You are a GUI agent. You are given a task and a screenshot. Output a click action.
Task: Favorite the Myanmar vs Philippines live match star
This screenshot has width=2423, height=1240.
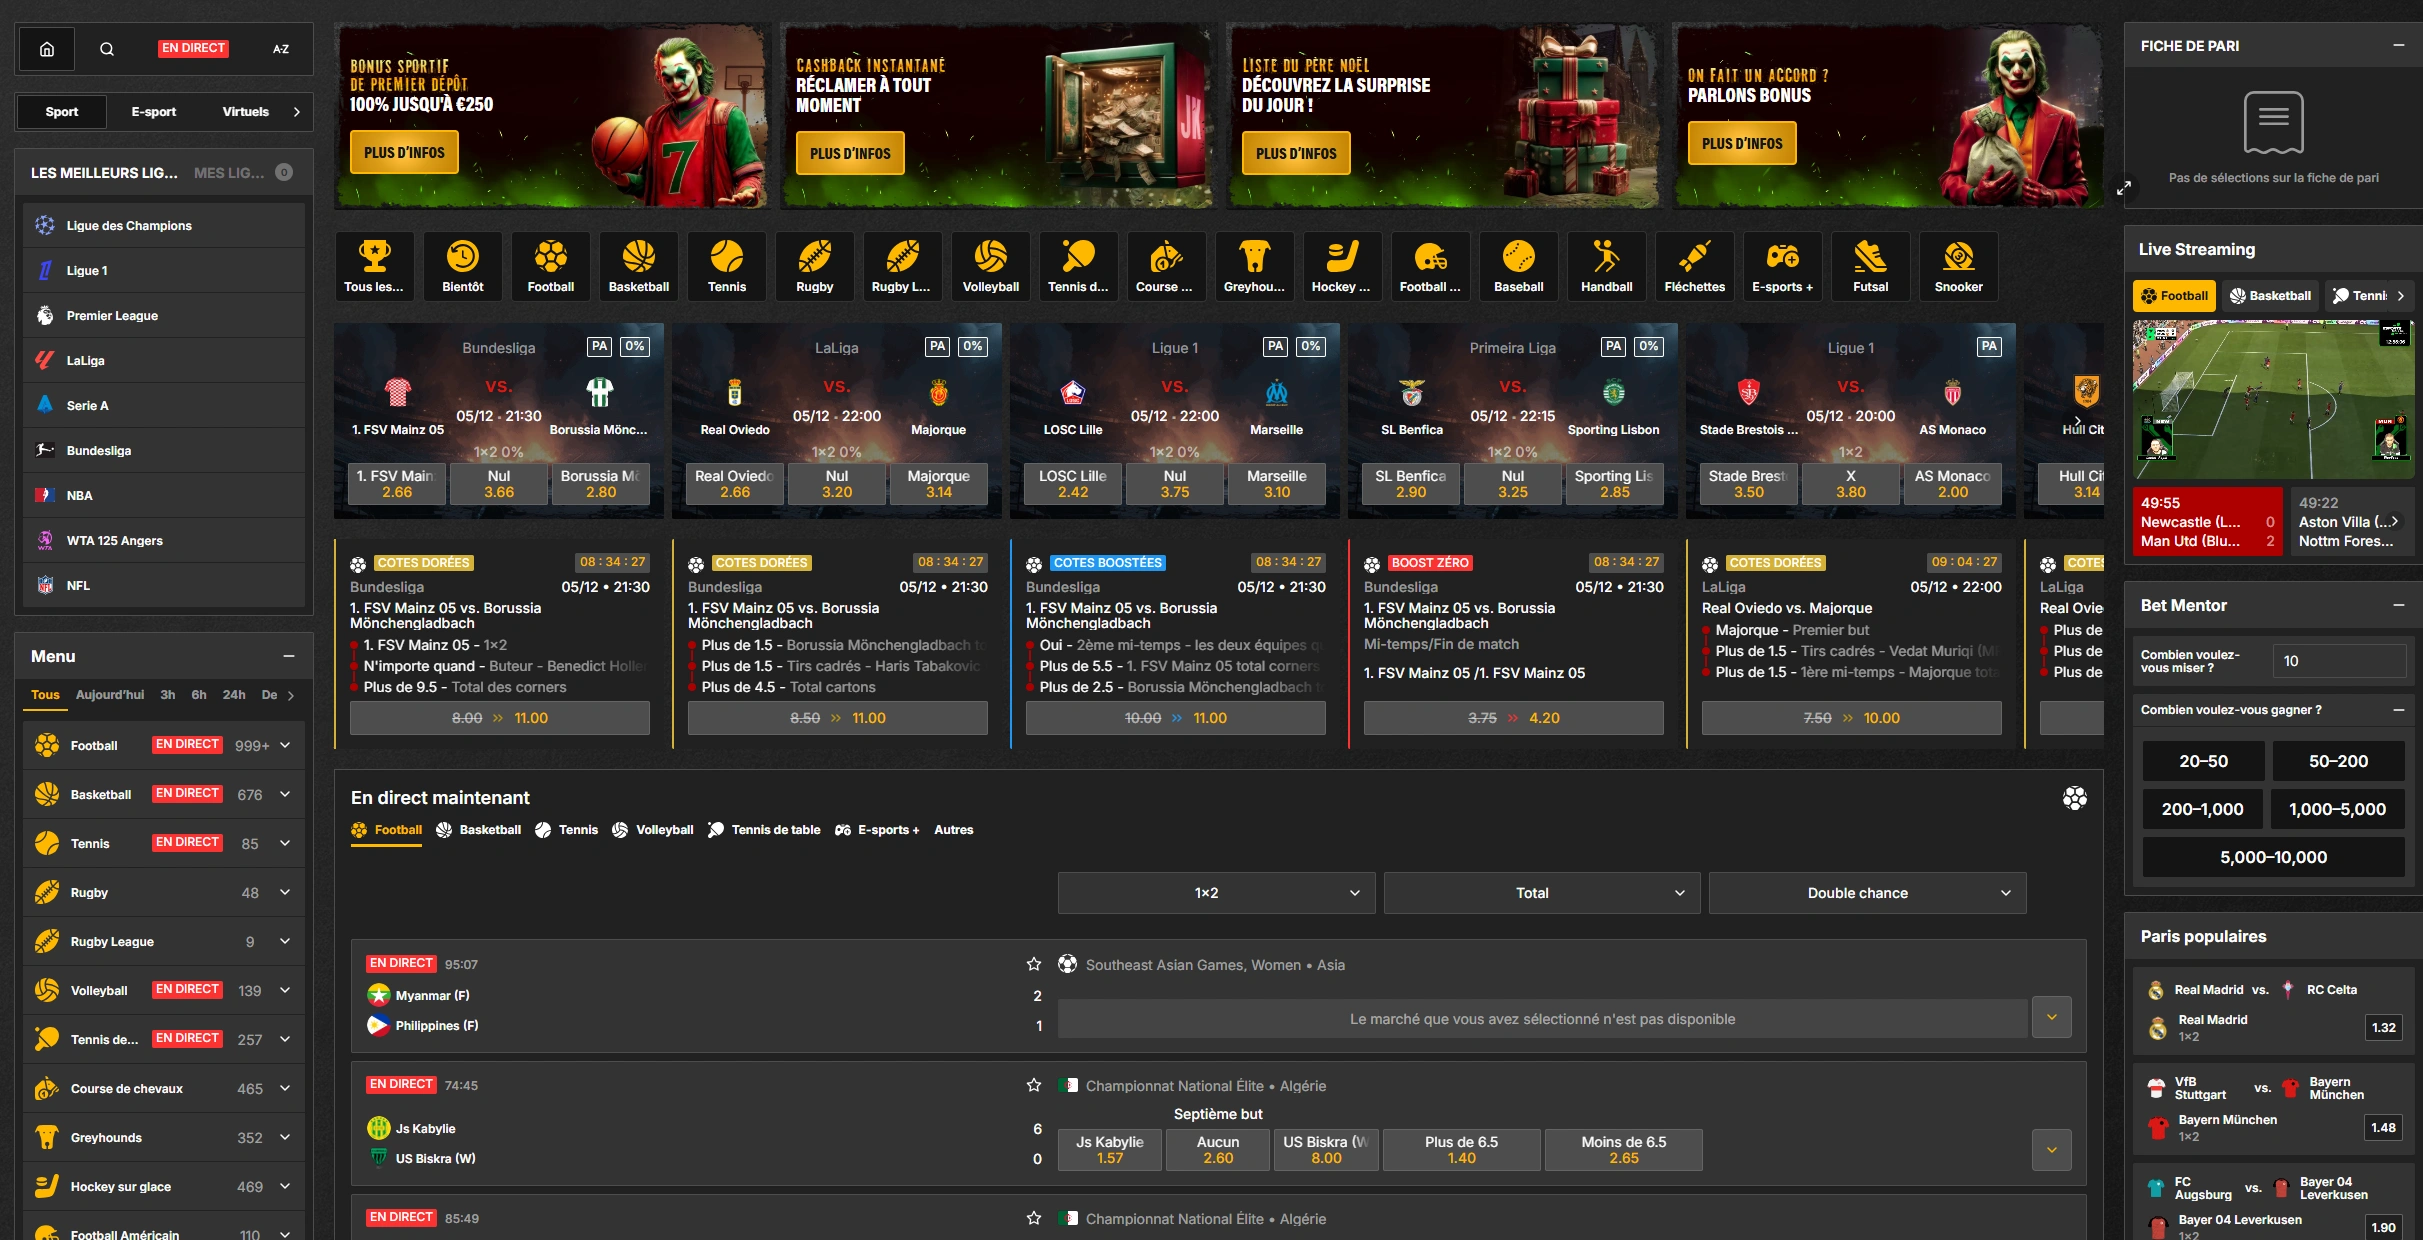click(x=1033, y=965)
